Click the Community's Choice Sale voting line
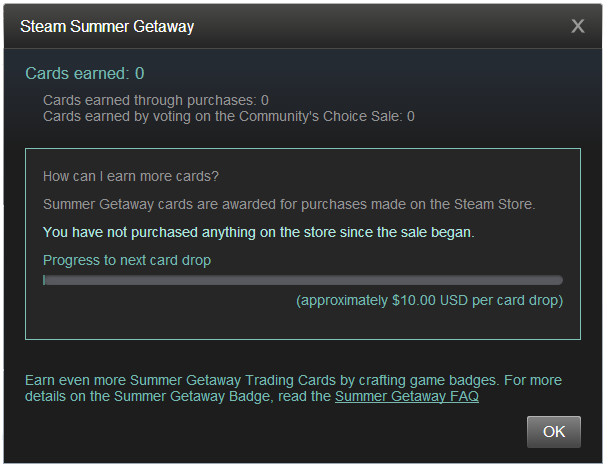Image resolution: width=606 pixels, height=468 pixels. (228, 116)
